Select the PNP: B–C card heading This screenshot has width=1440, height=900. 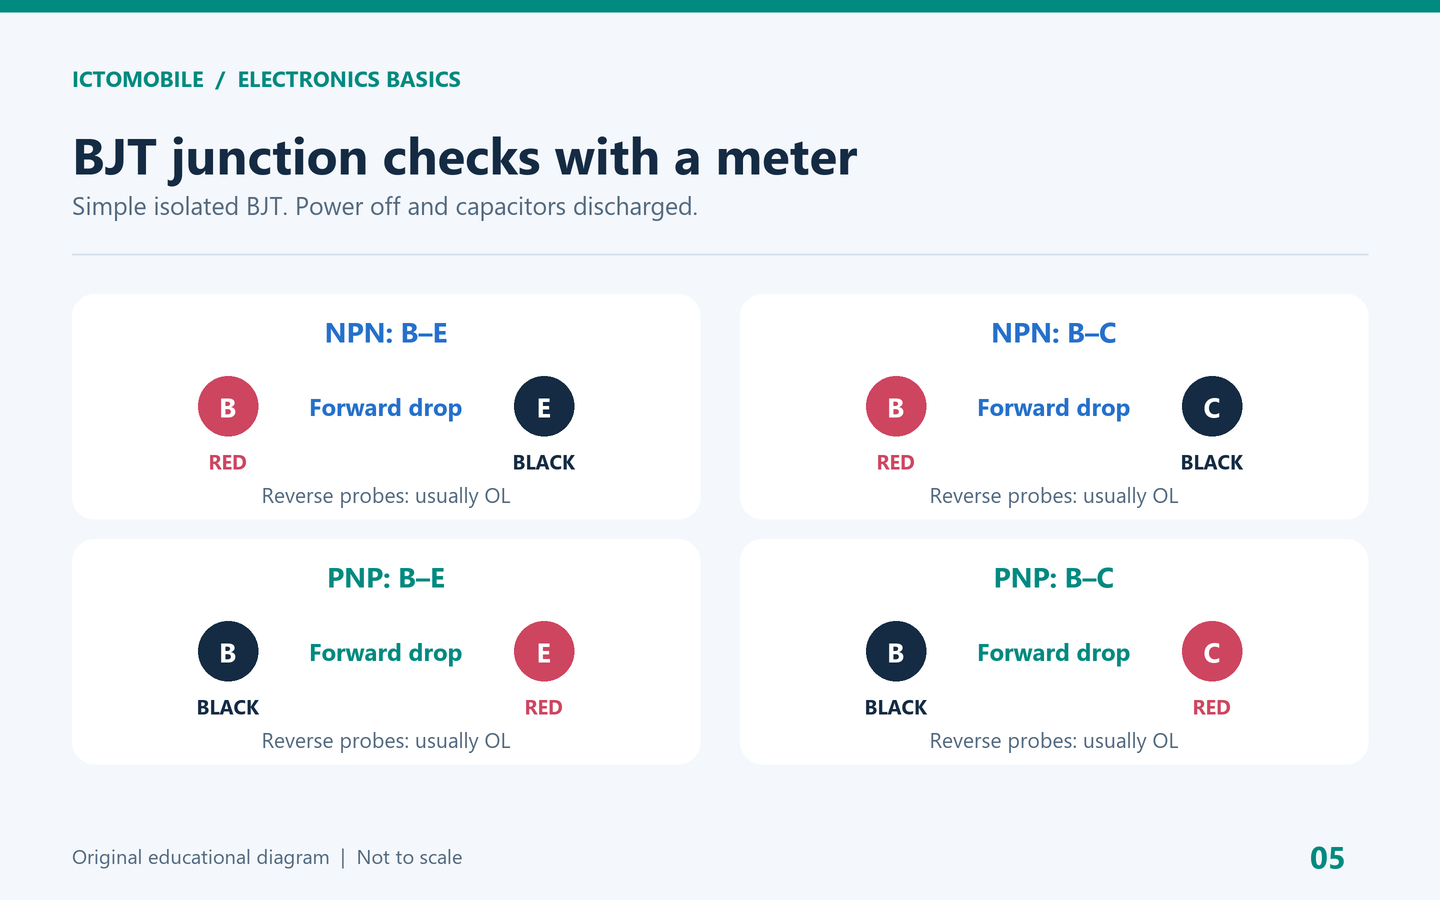pyautogui.click(x=1054, y=578)
